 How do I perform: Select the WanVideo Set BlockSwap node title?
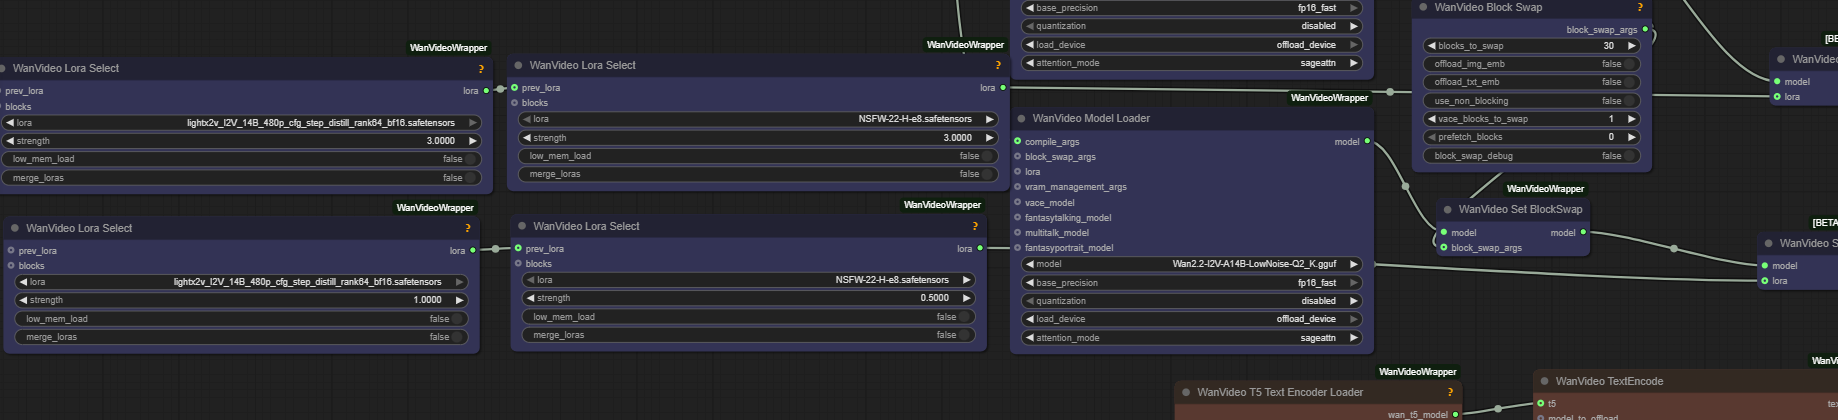[x=1520, y=209]
